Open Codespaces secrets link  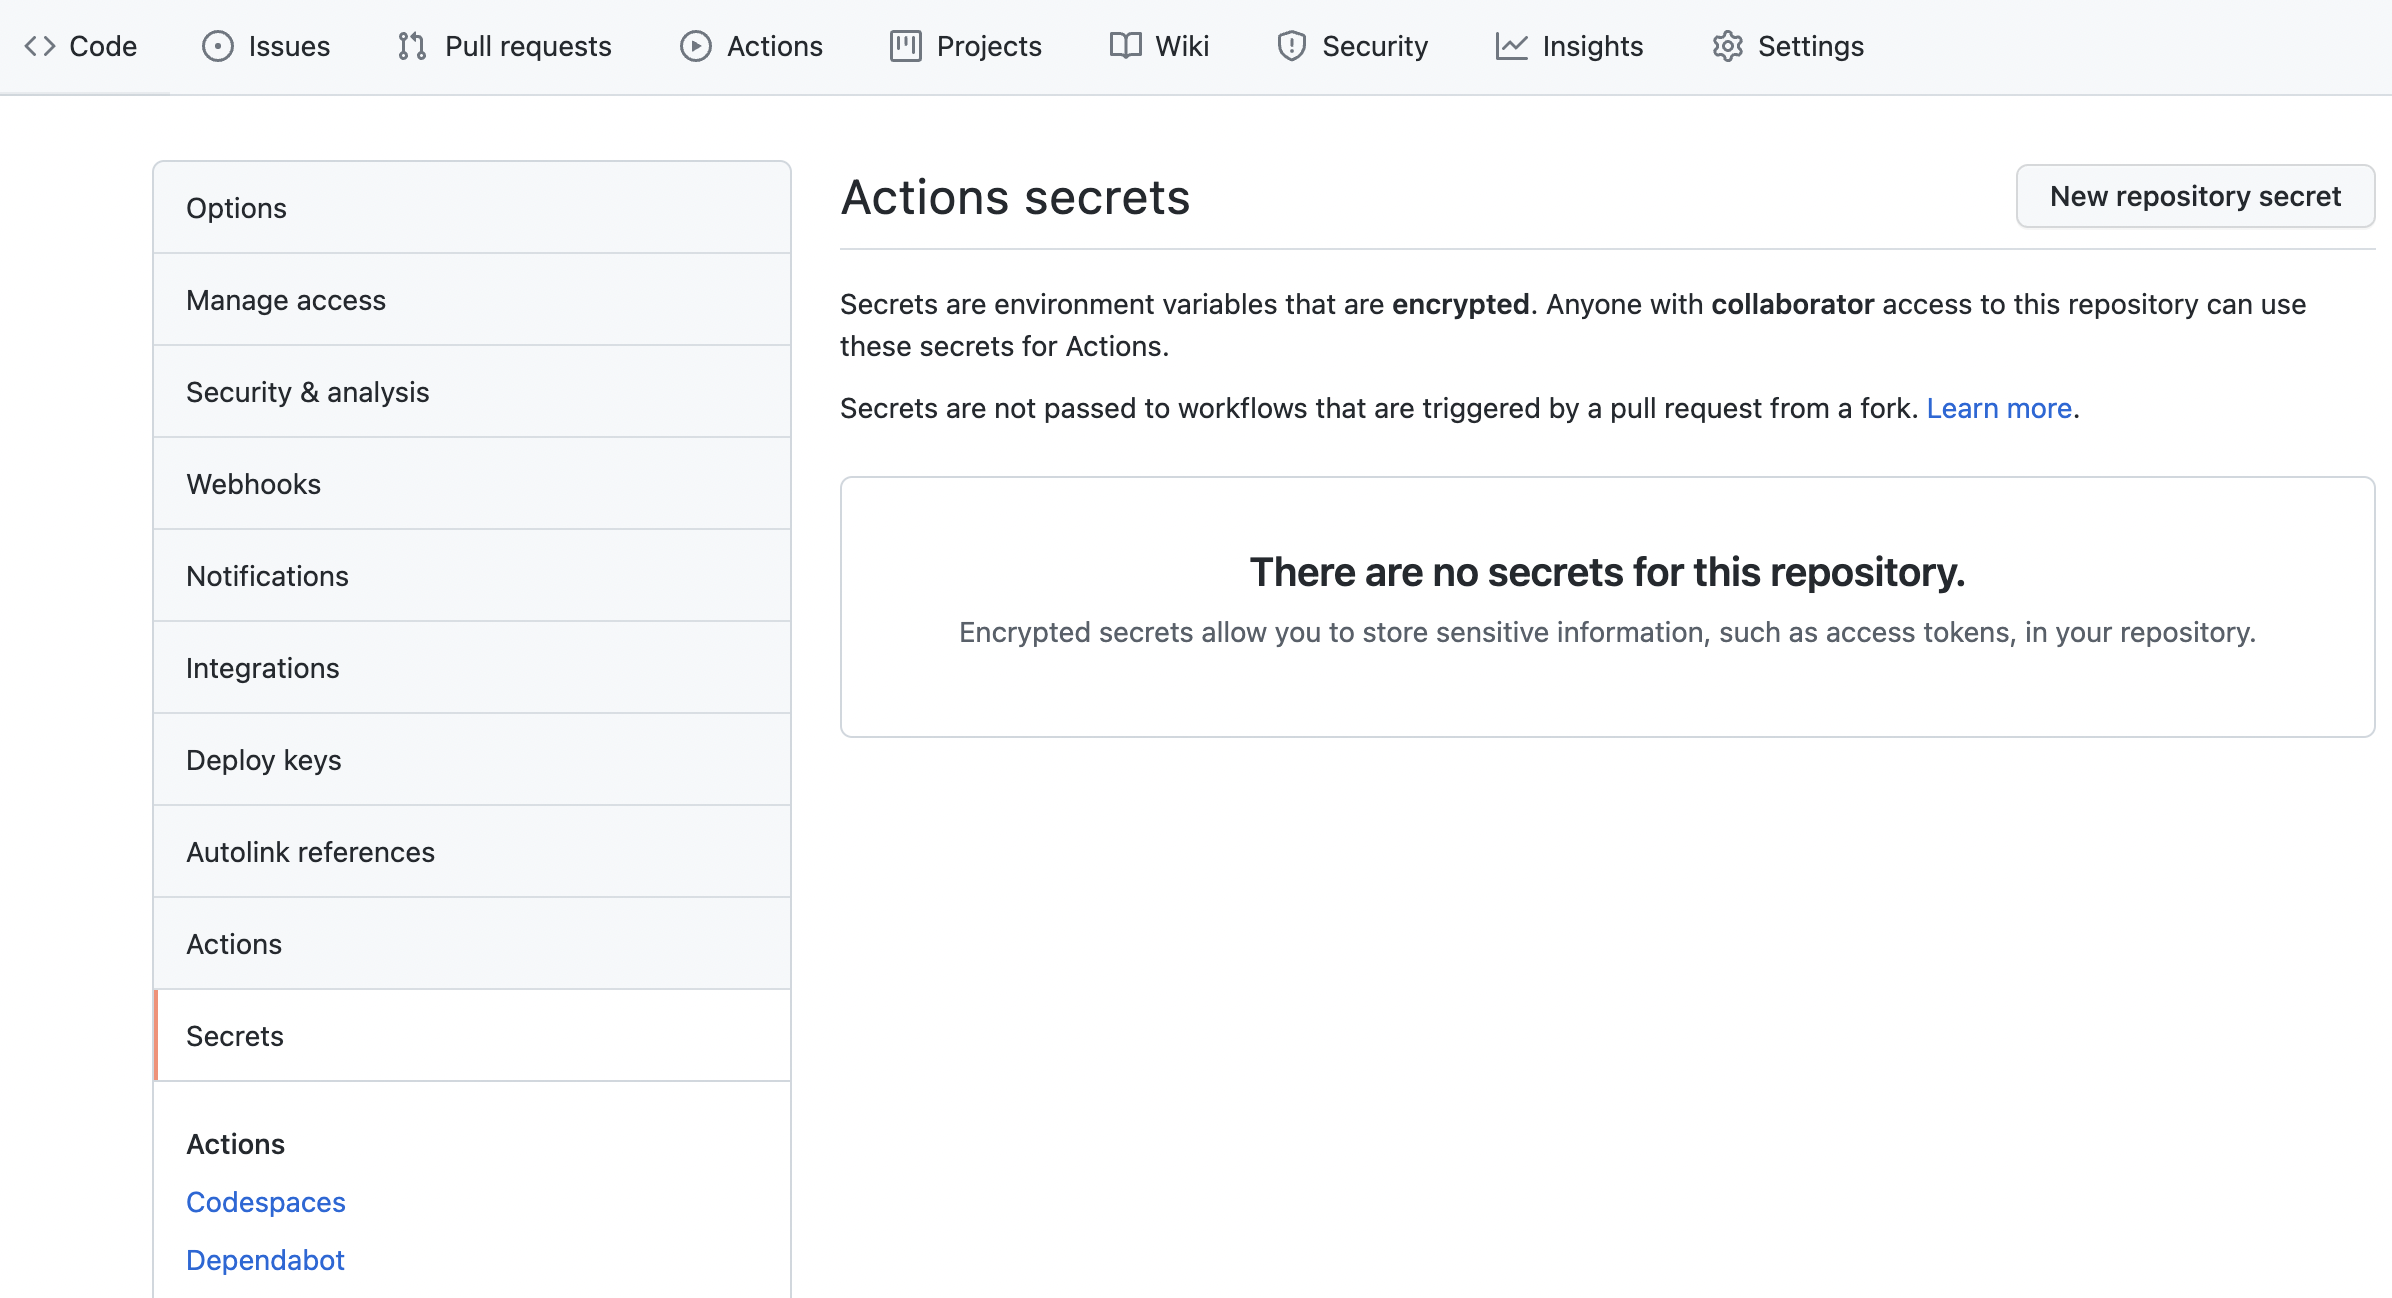tap(266, 1202)
